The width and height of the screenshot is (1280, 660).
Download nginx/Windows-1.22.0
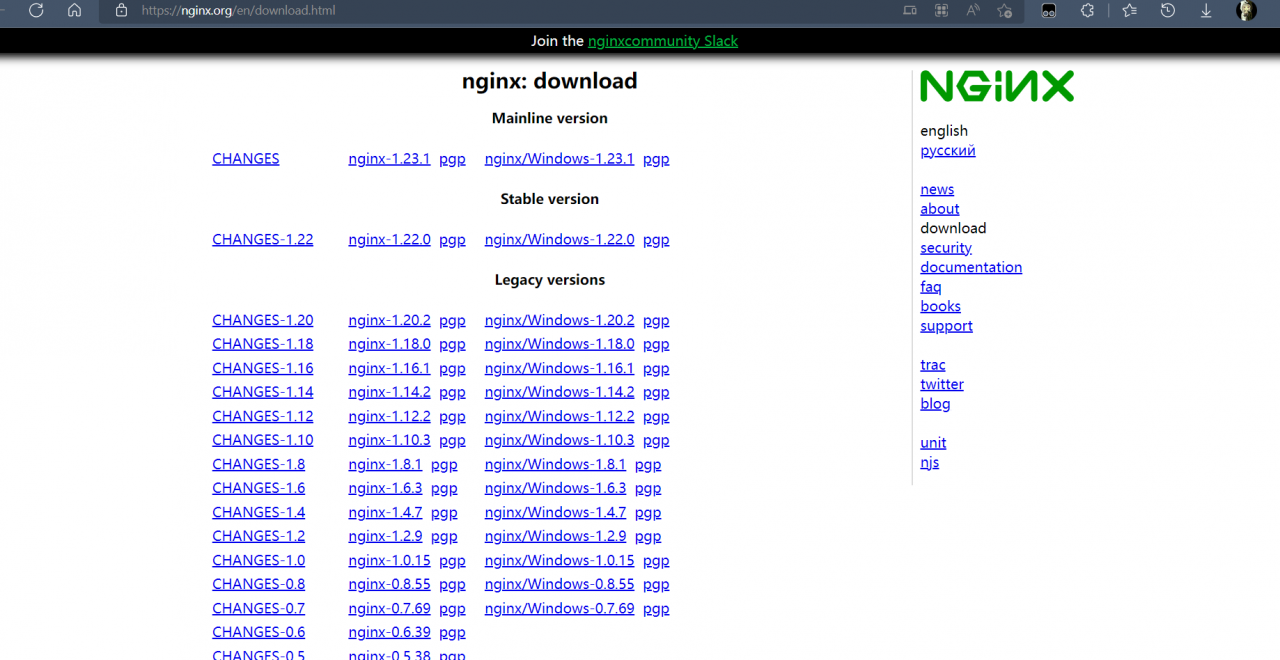coord(559,240)
